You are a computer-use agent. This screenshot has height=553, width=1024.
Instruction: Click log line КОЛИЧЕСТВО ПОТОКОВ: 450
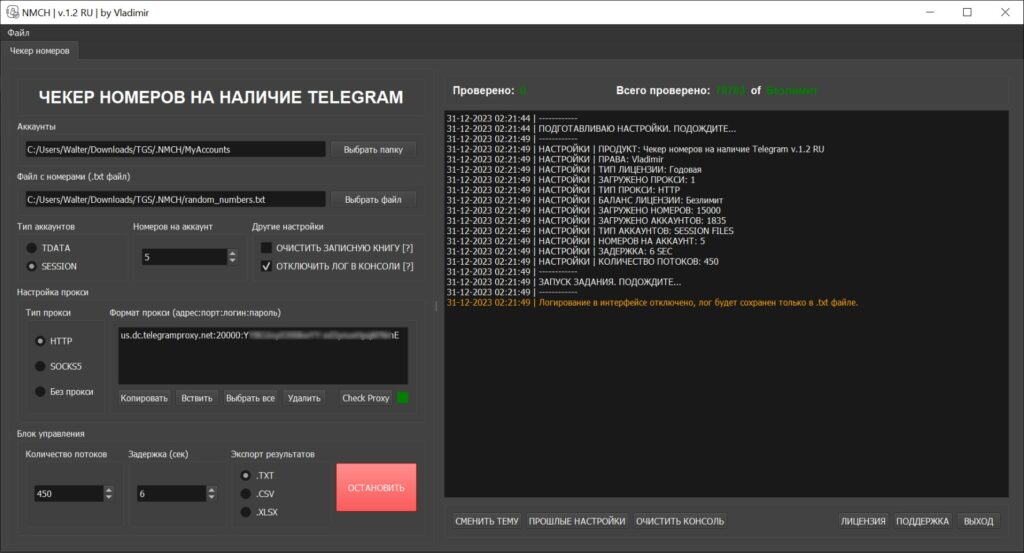click(x=582, y=262)
